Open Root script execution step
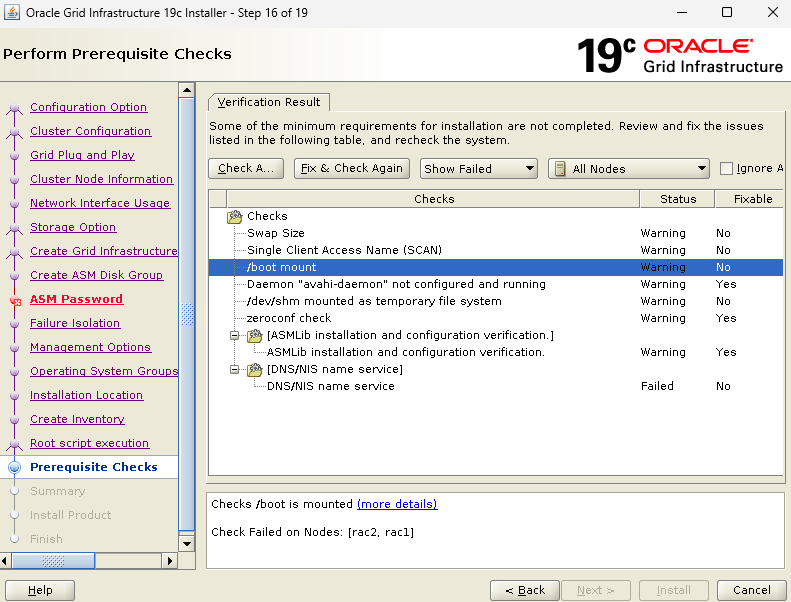 point(89,443)
